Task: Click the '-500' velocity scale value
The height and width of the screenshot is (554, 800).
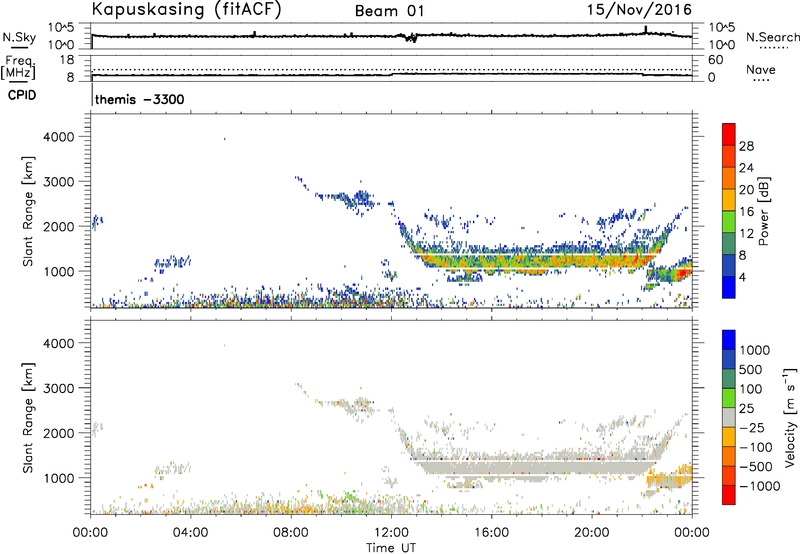Action: point(756,466)
